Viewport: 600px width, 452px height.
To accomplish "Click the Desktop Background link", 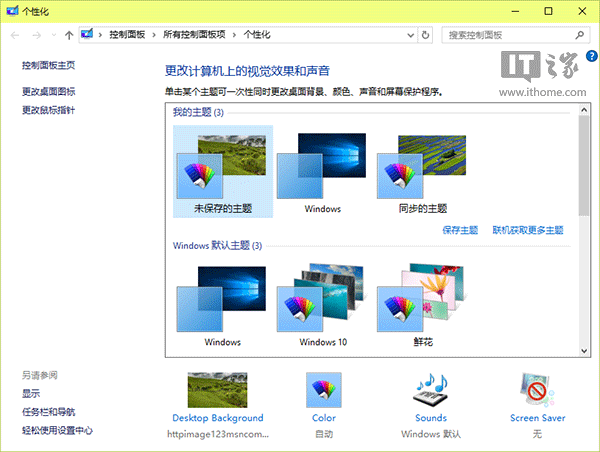I will coord(218,418).
